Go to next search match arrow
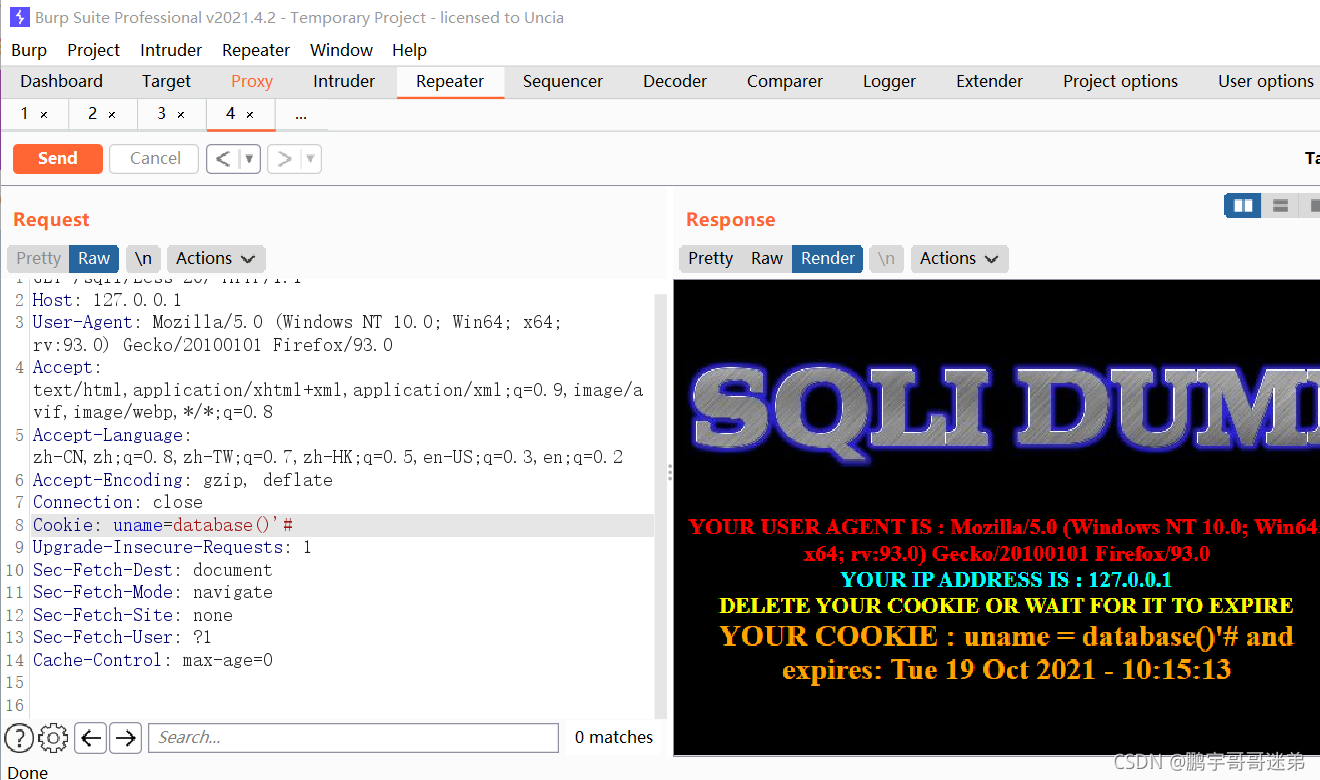1320x780 pixels. pyautogui.click(x=125, y=738)
